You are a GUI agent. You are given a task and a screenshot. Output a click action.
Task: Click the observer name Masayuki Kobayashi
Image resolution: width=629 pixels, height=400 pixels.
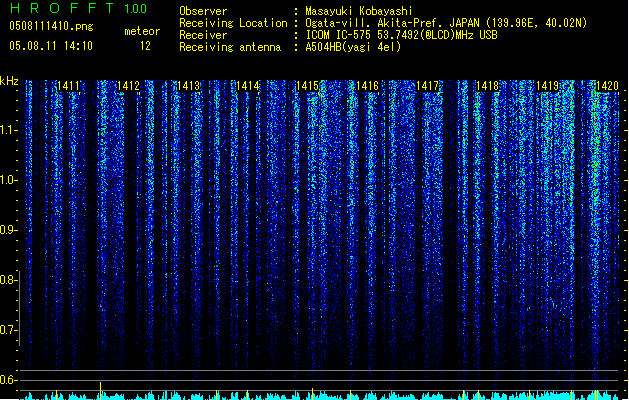click(x=359, y=11)
